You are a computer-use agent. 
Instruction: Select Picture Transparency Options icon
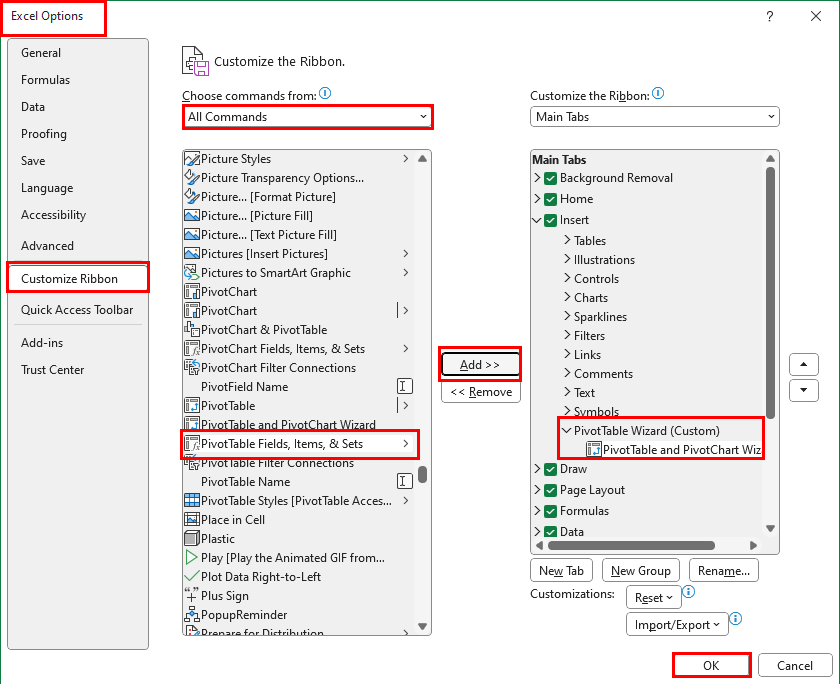pyautogui.click(x=192, y=178)
